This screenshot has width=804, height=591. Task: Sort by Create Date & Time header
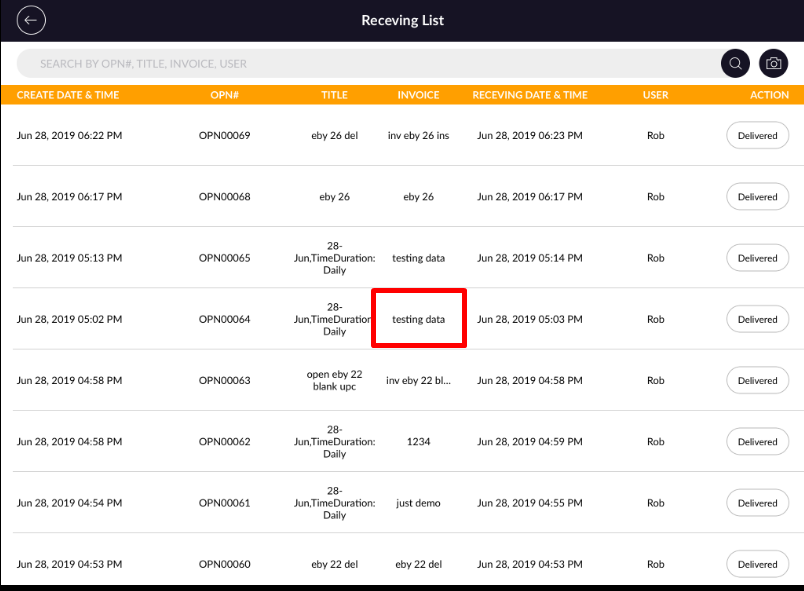pyautogui.click(x=68, y=95)
